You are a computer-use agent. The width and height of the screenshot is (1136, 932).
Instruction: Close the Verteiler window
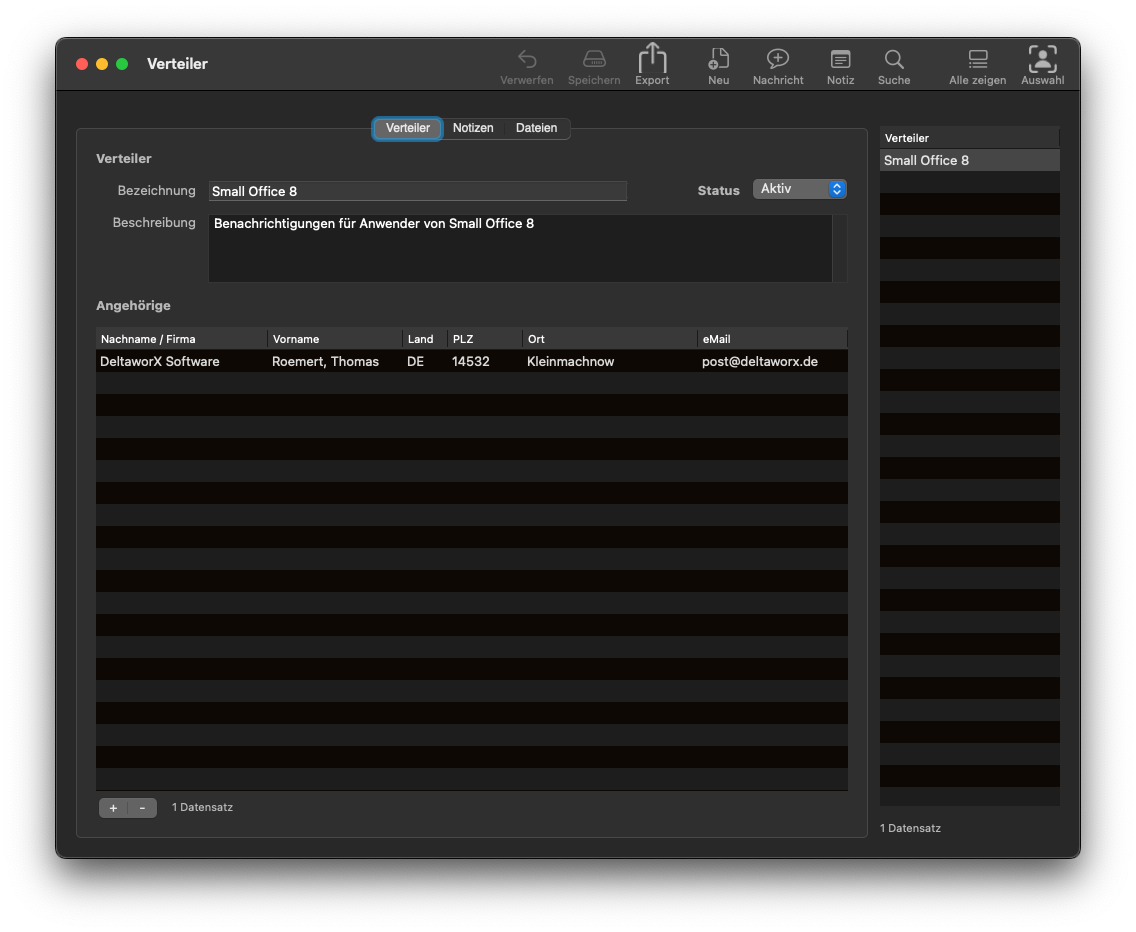[82, 64]
